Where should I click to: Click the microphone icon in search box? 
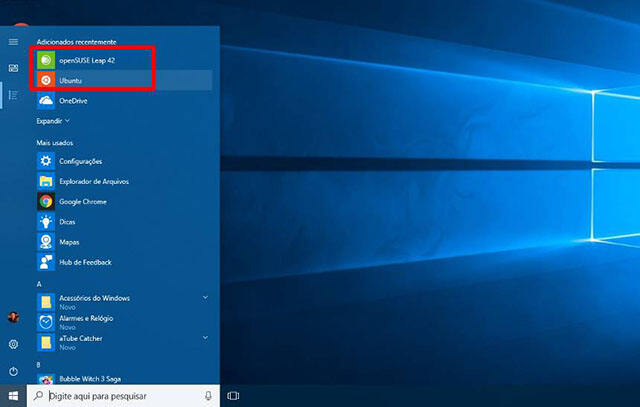coord(208,396)
